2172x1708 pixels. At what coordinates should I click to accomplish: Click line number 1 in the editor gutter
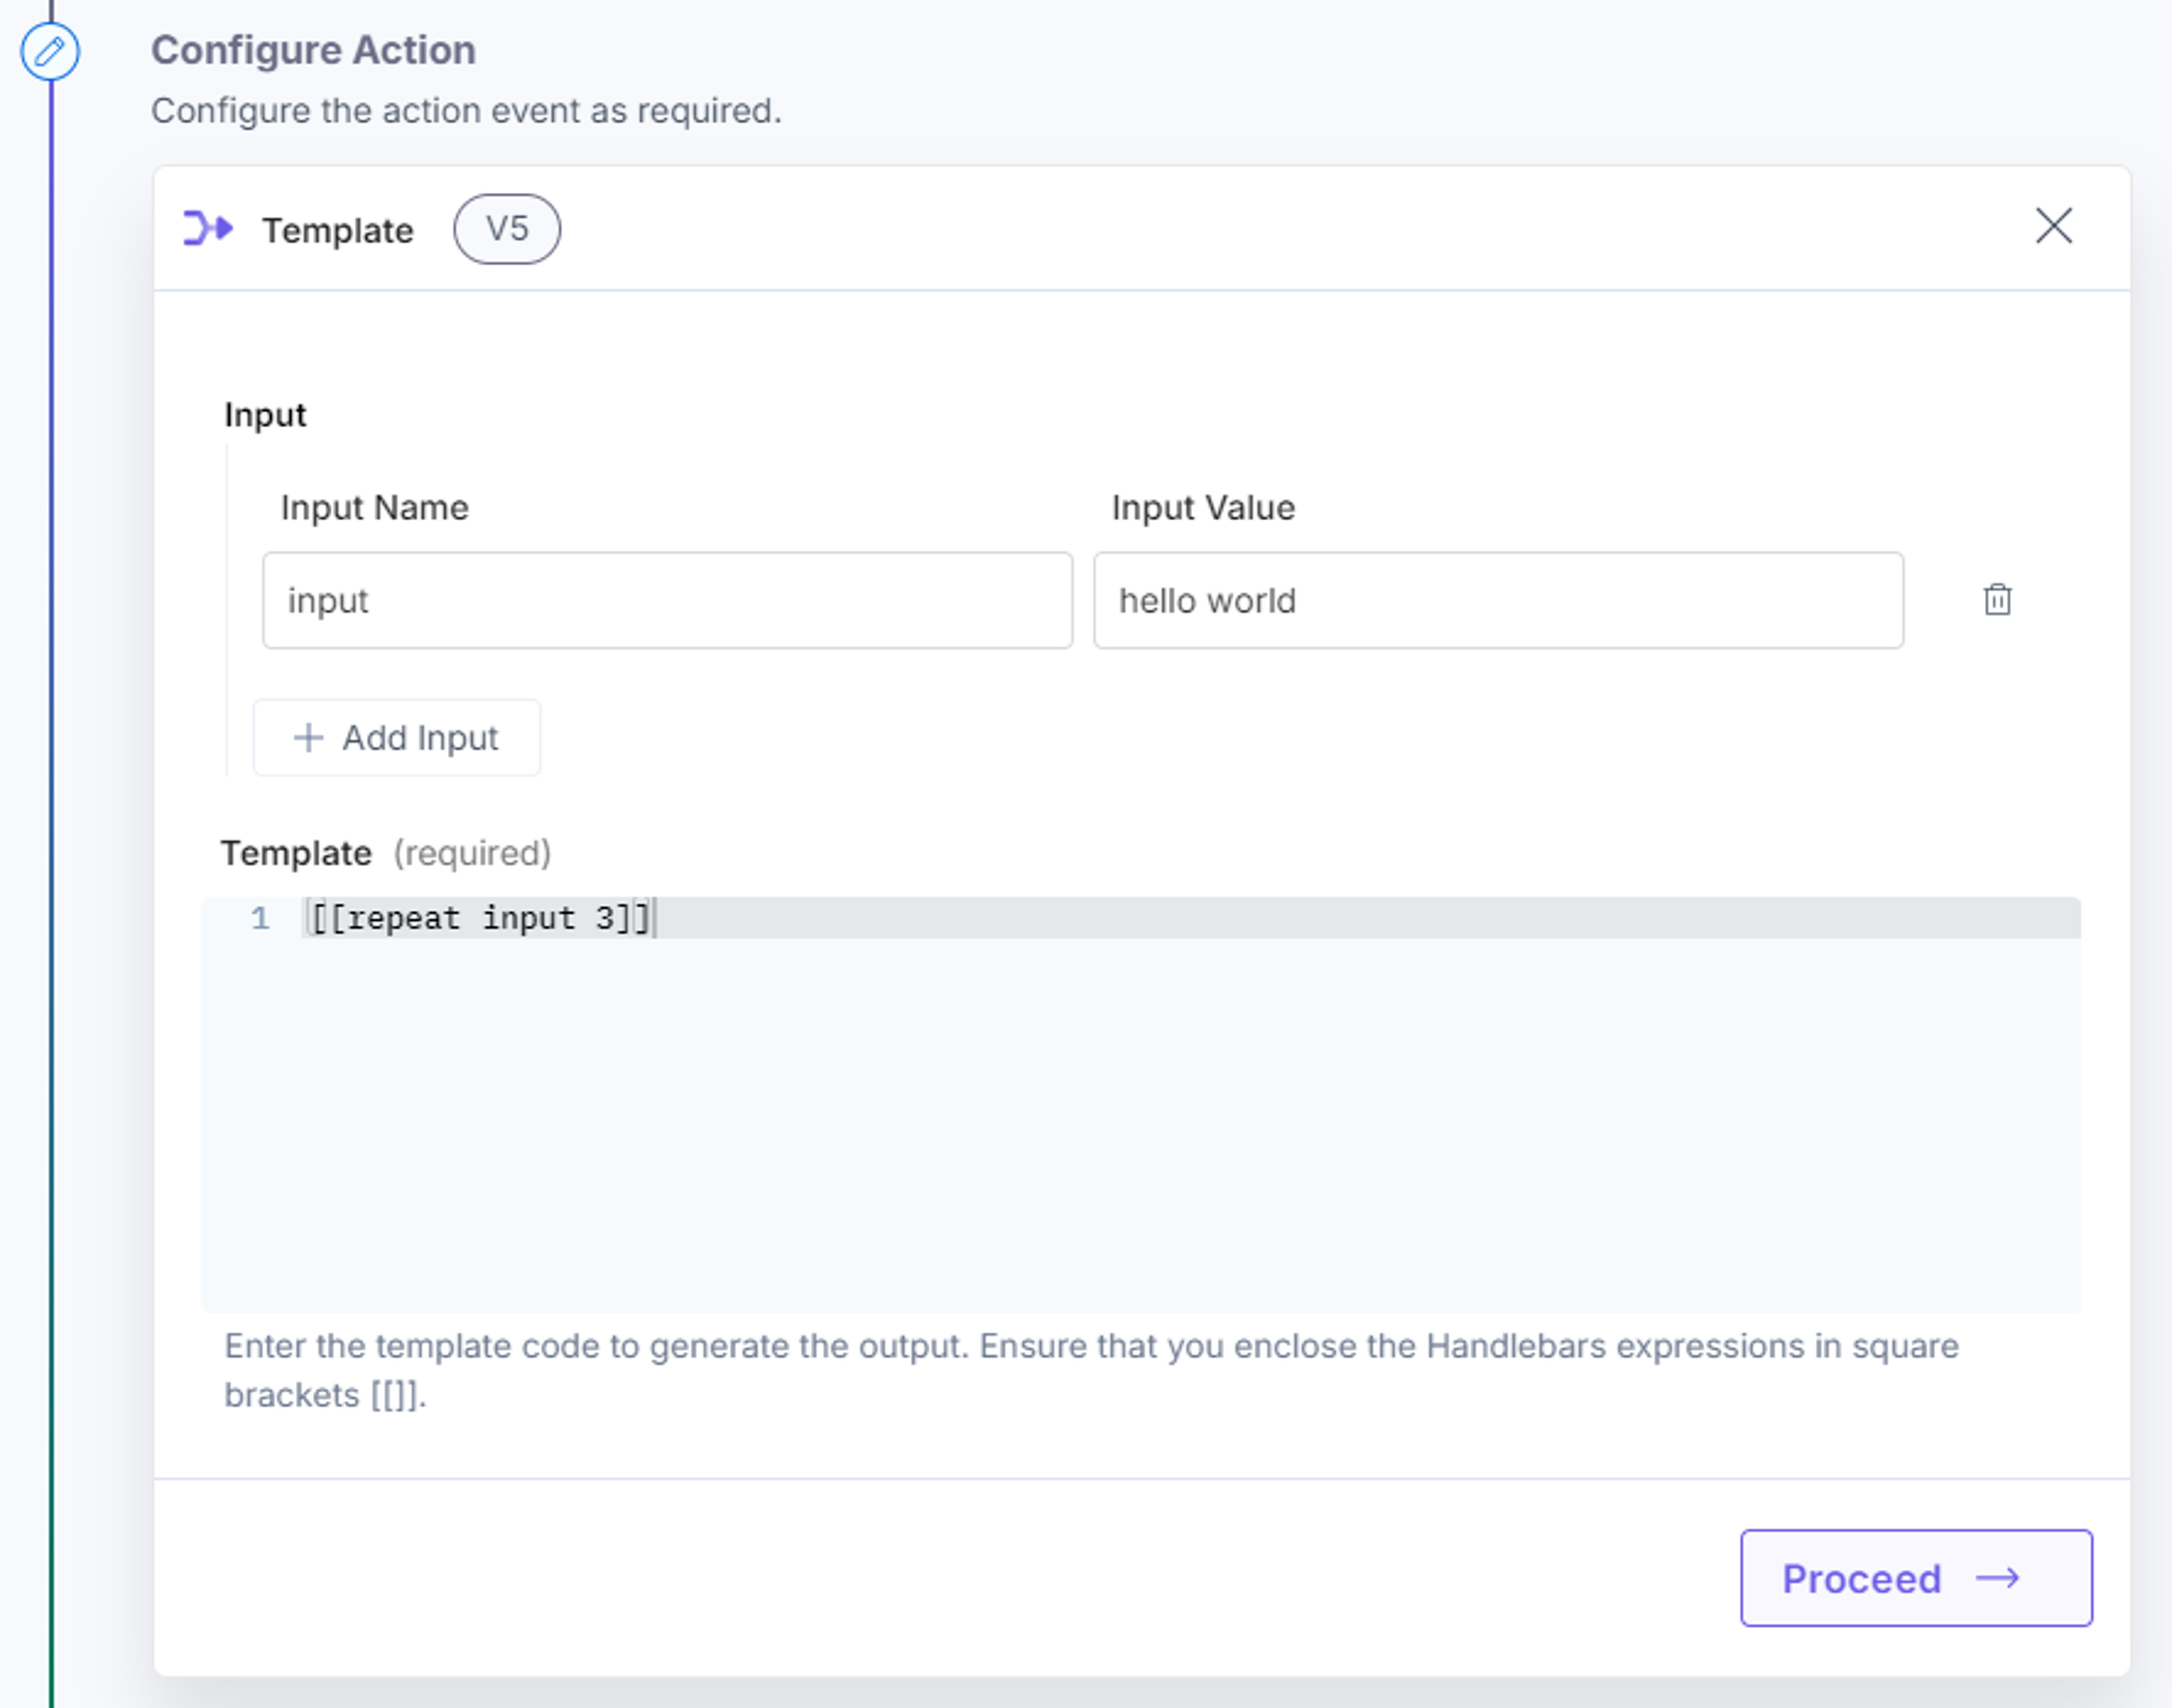[x=260, y=918]
